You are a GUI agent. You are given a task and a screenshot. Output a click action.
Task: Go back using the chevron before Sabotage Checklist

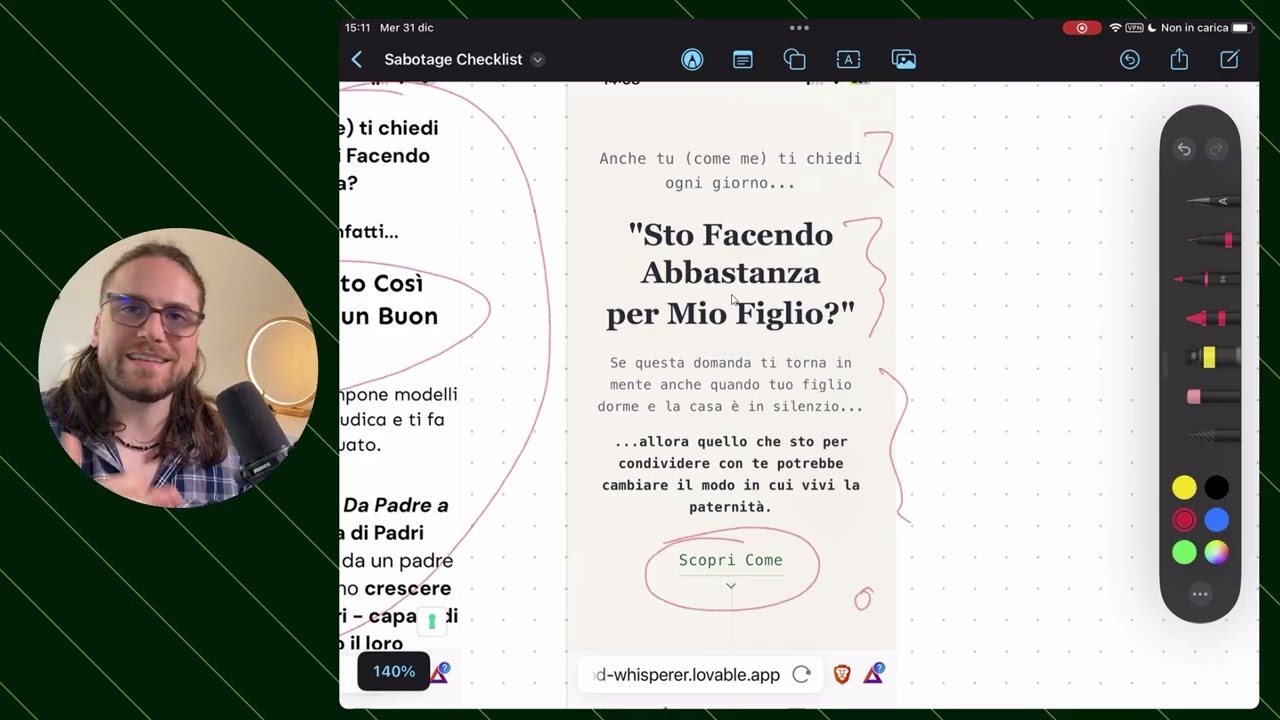coord(357,60)
